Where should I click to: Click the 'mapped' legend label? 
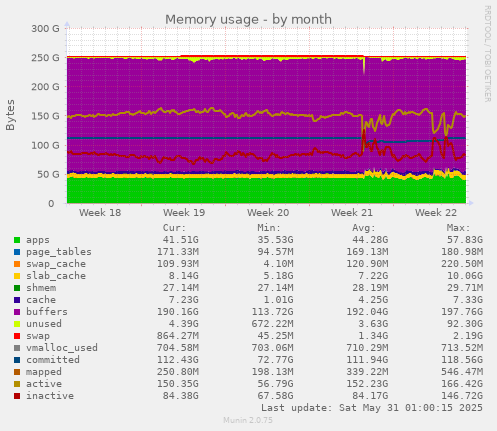click(x=44, y=372)
